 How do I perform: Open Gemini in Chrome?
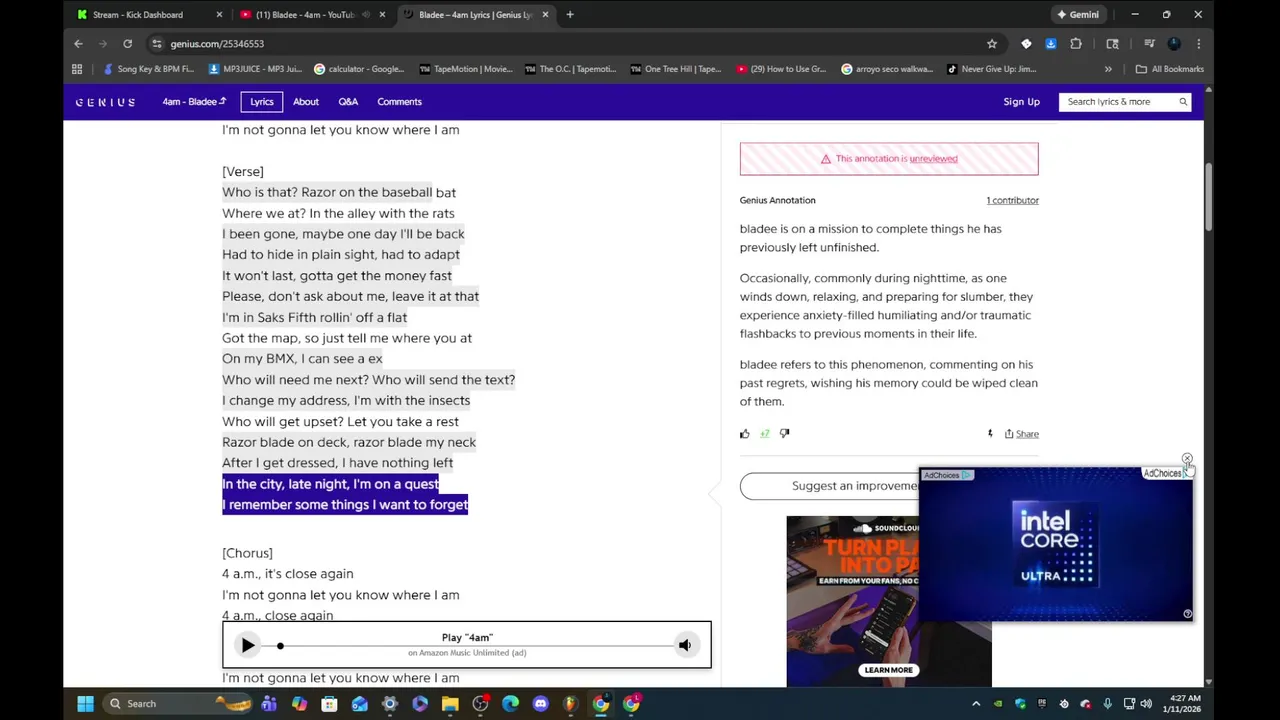(x=1078, y=15)
